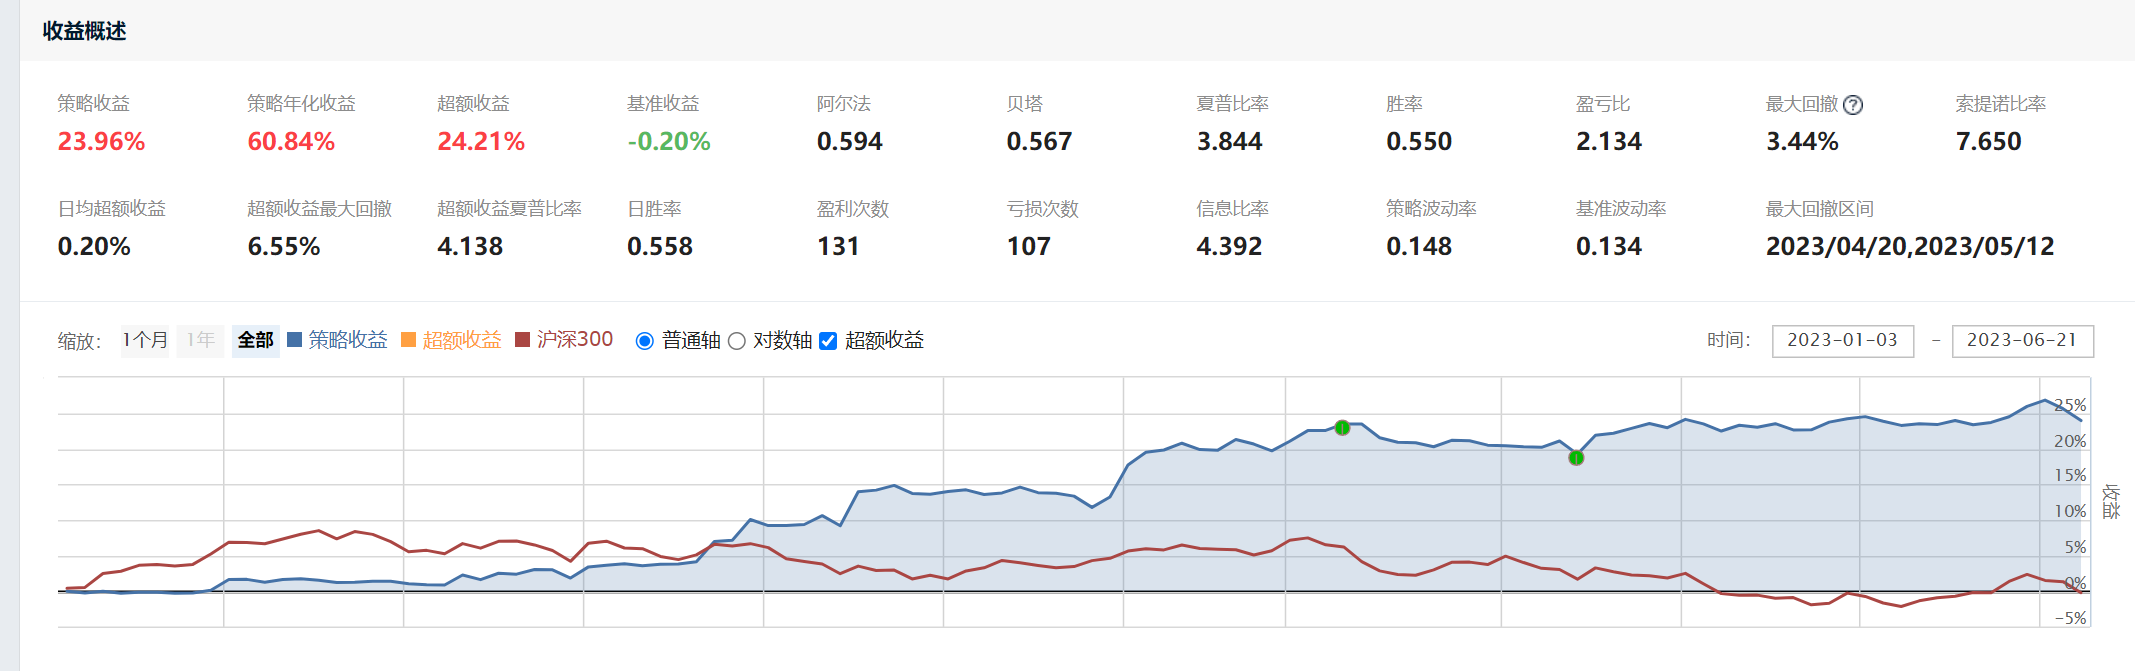Select the 普通轴 radio button
Viewport: 2135px width, 671px height.
[645, 341]
